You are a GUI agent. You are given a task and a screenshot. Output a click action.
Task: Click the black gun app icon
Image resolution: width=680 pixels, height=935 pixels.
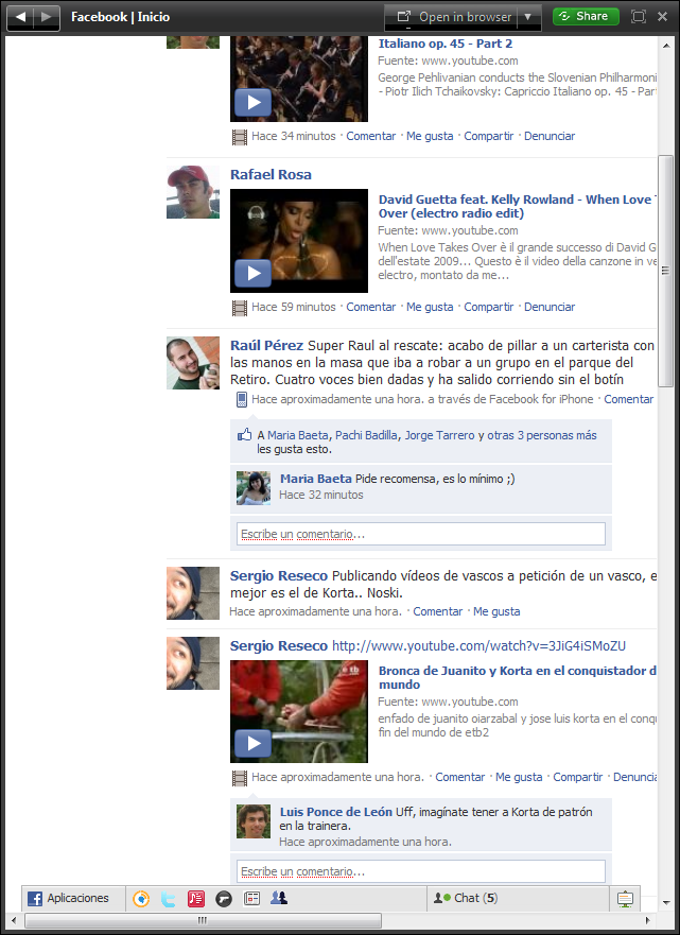pos(224,899)
